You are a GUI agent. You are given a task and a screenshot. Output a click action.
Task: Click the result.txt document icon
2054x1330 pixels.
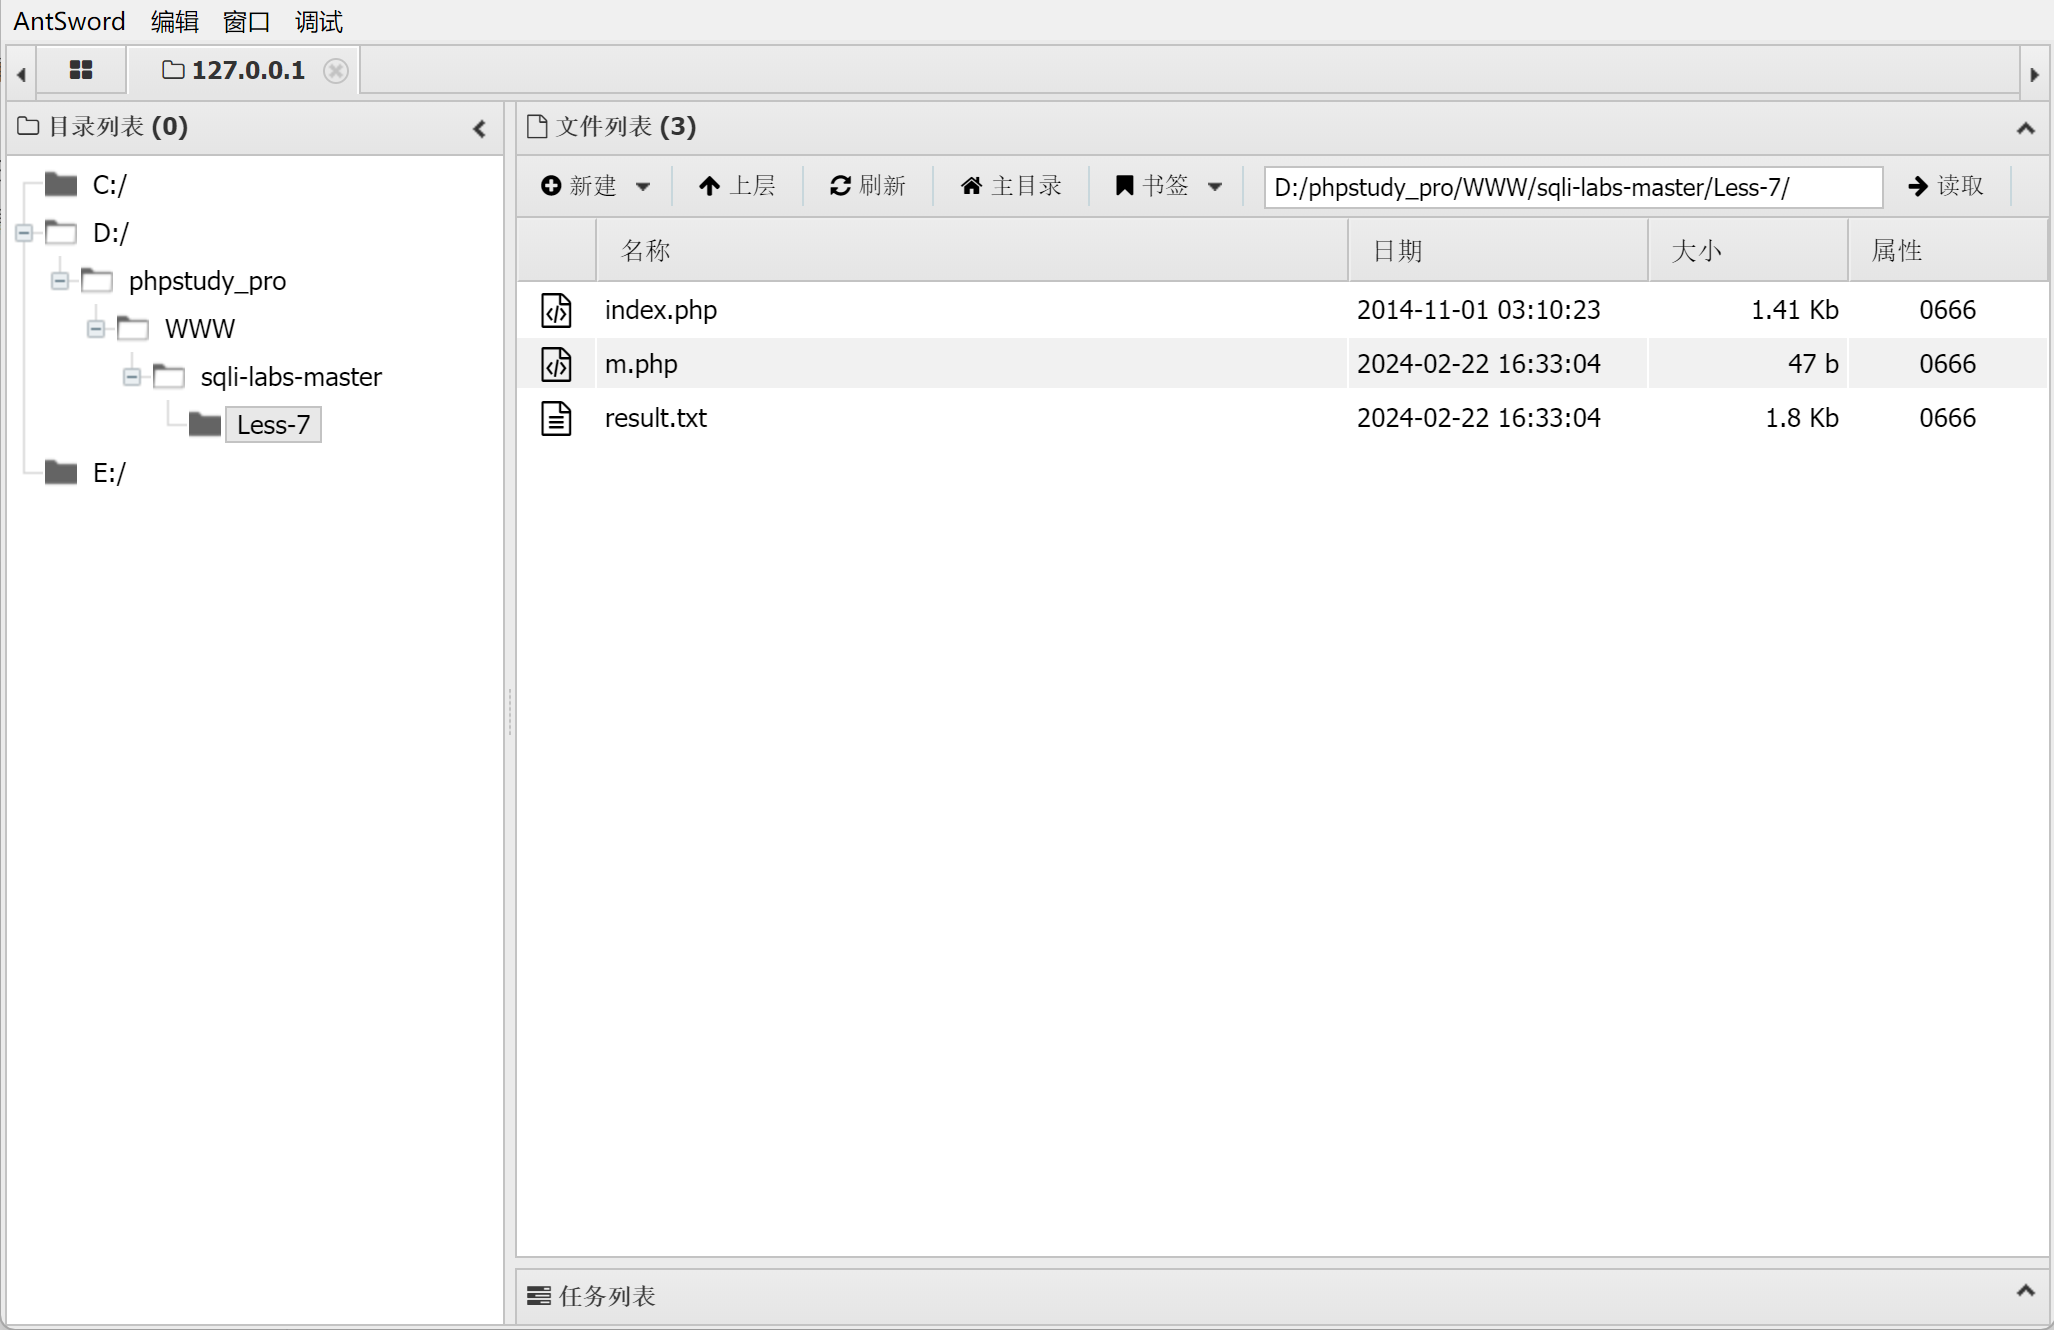556,418
